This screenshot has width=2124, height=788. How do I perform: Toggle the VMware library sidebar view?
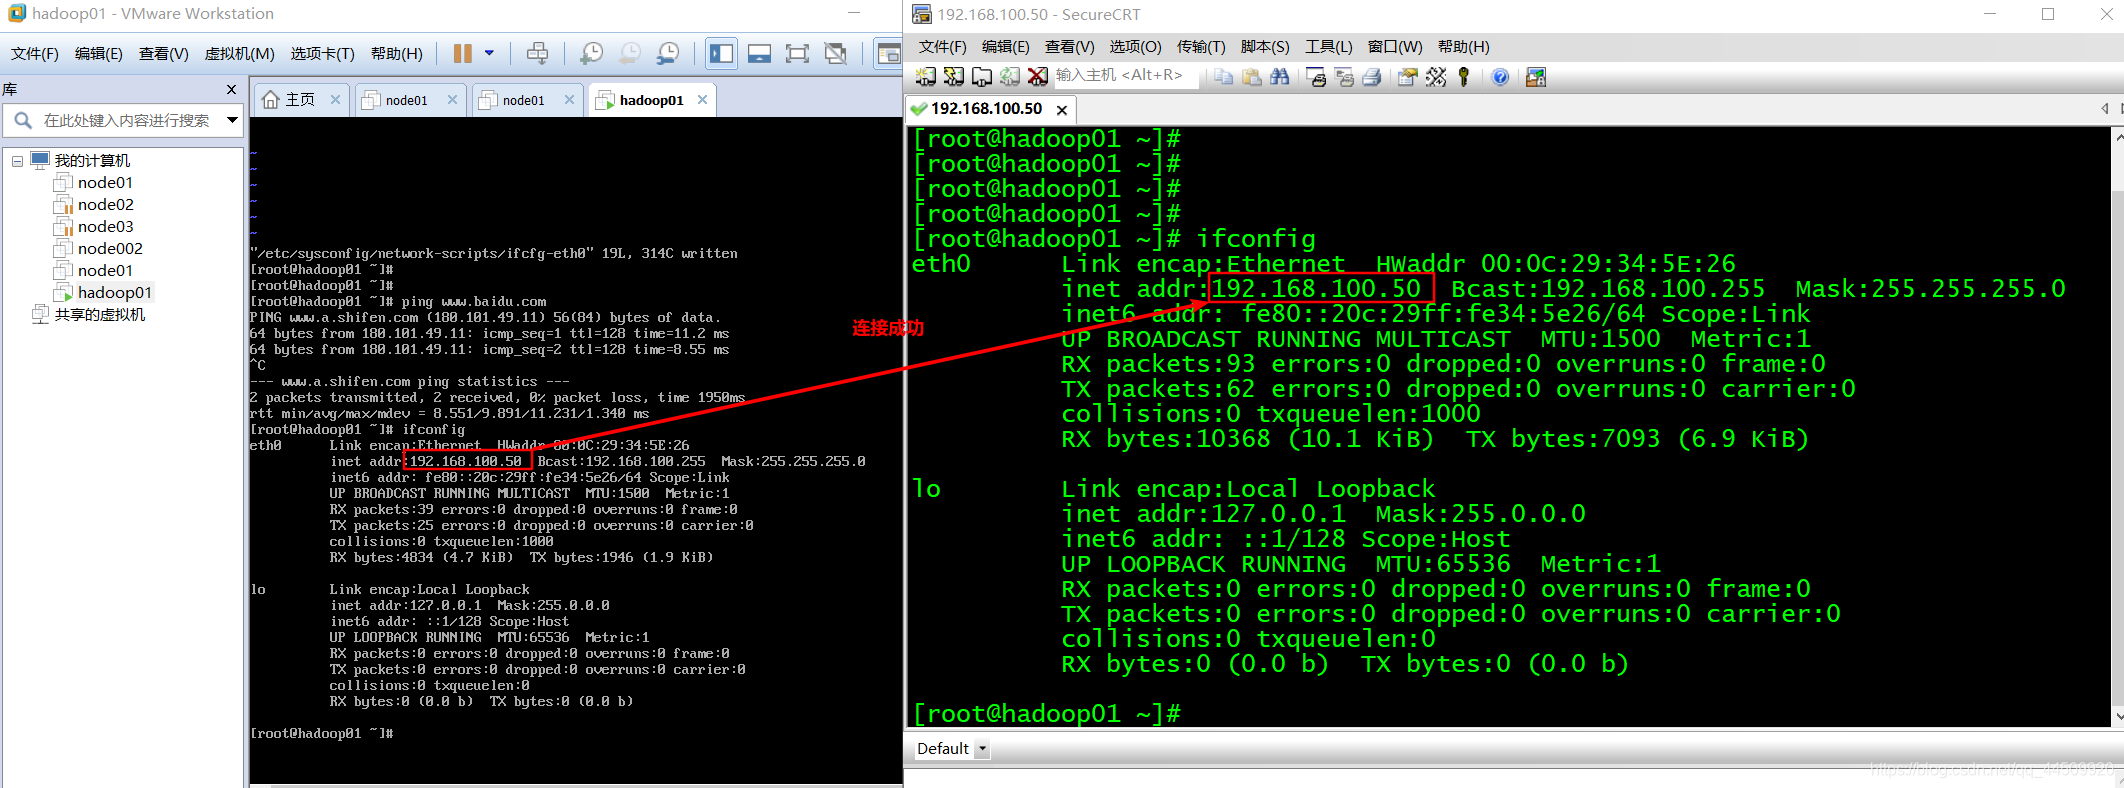[x=721, y=53]
